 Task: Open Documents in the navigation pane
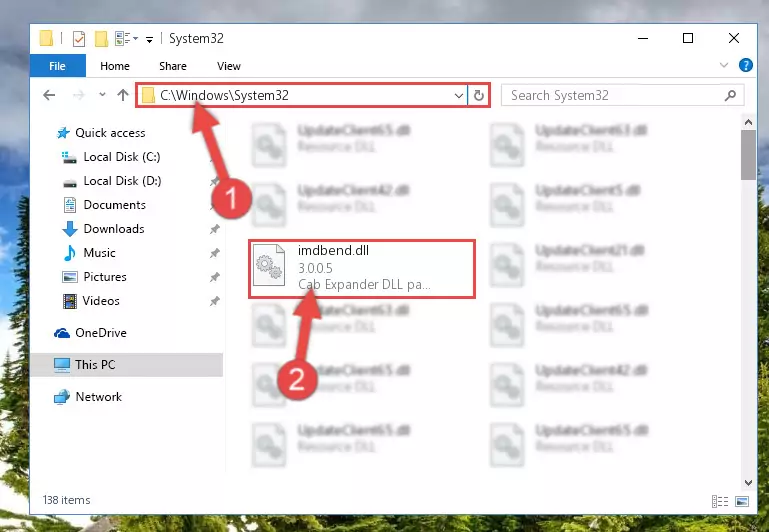click(x=114, y=205)
